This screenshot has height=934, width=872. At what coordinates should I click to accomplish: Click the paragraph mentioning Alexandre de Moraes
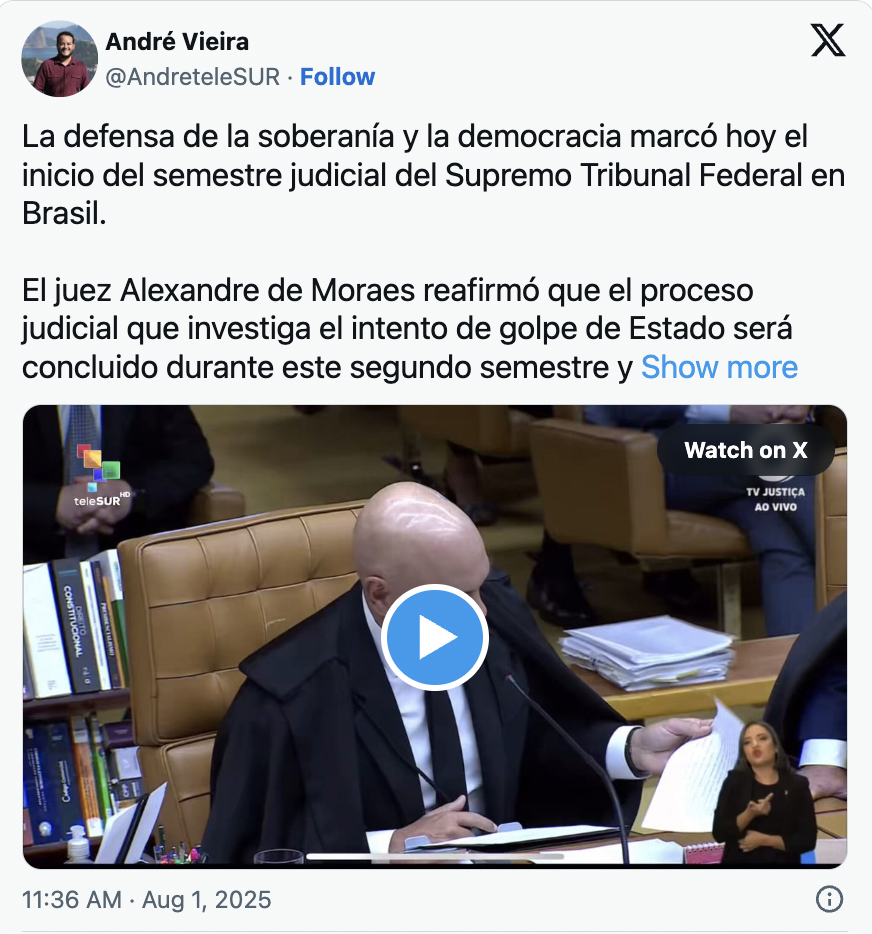410,328
